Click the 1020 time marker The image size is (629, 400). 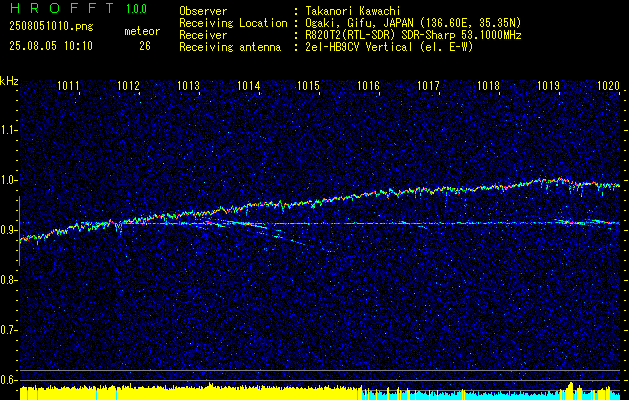(x=609, y=85)
